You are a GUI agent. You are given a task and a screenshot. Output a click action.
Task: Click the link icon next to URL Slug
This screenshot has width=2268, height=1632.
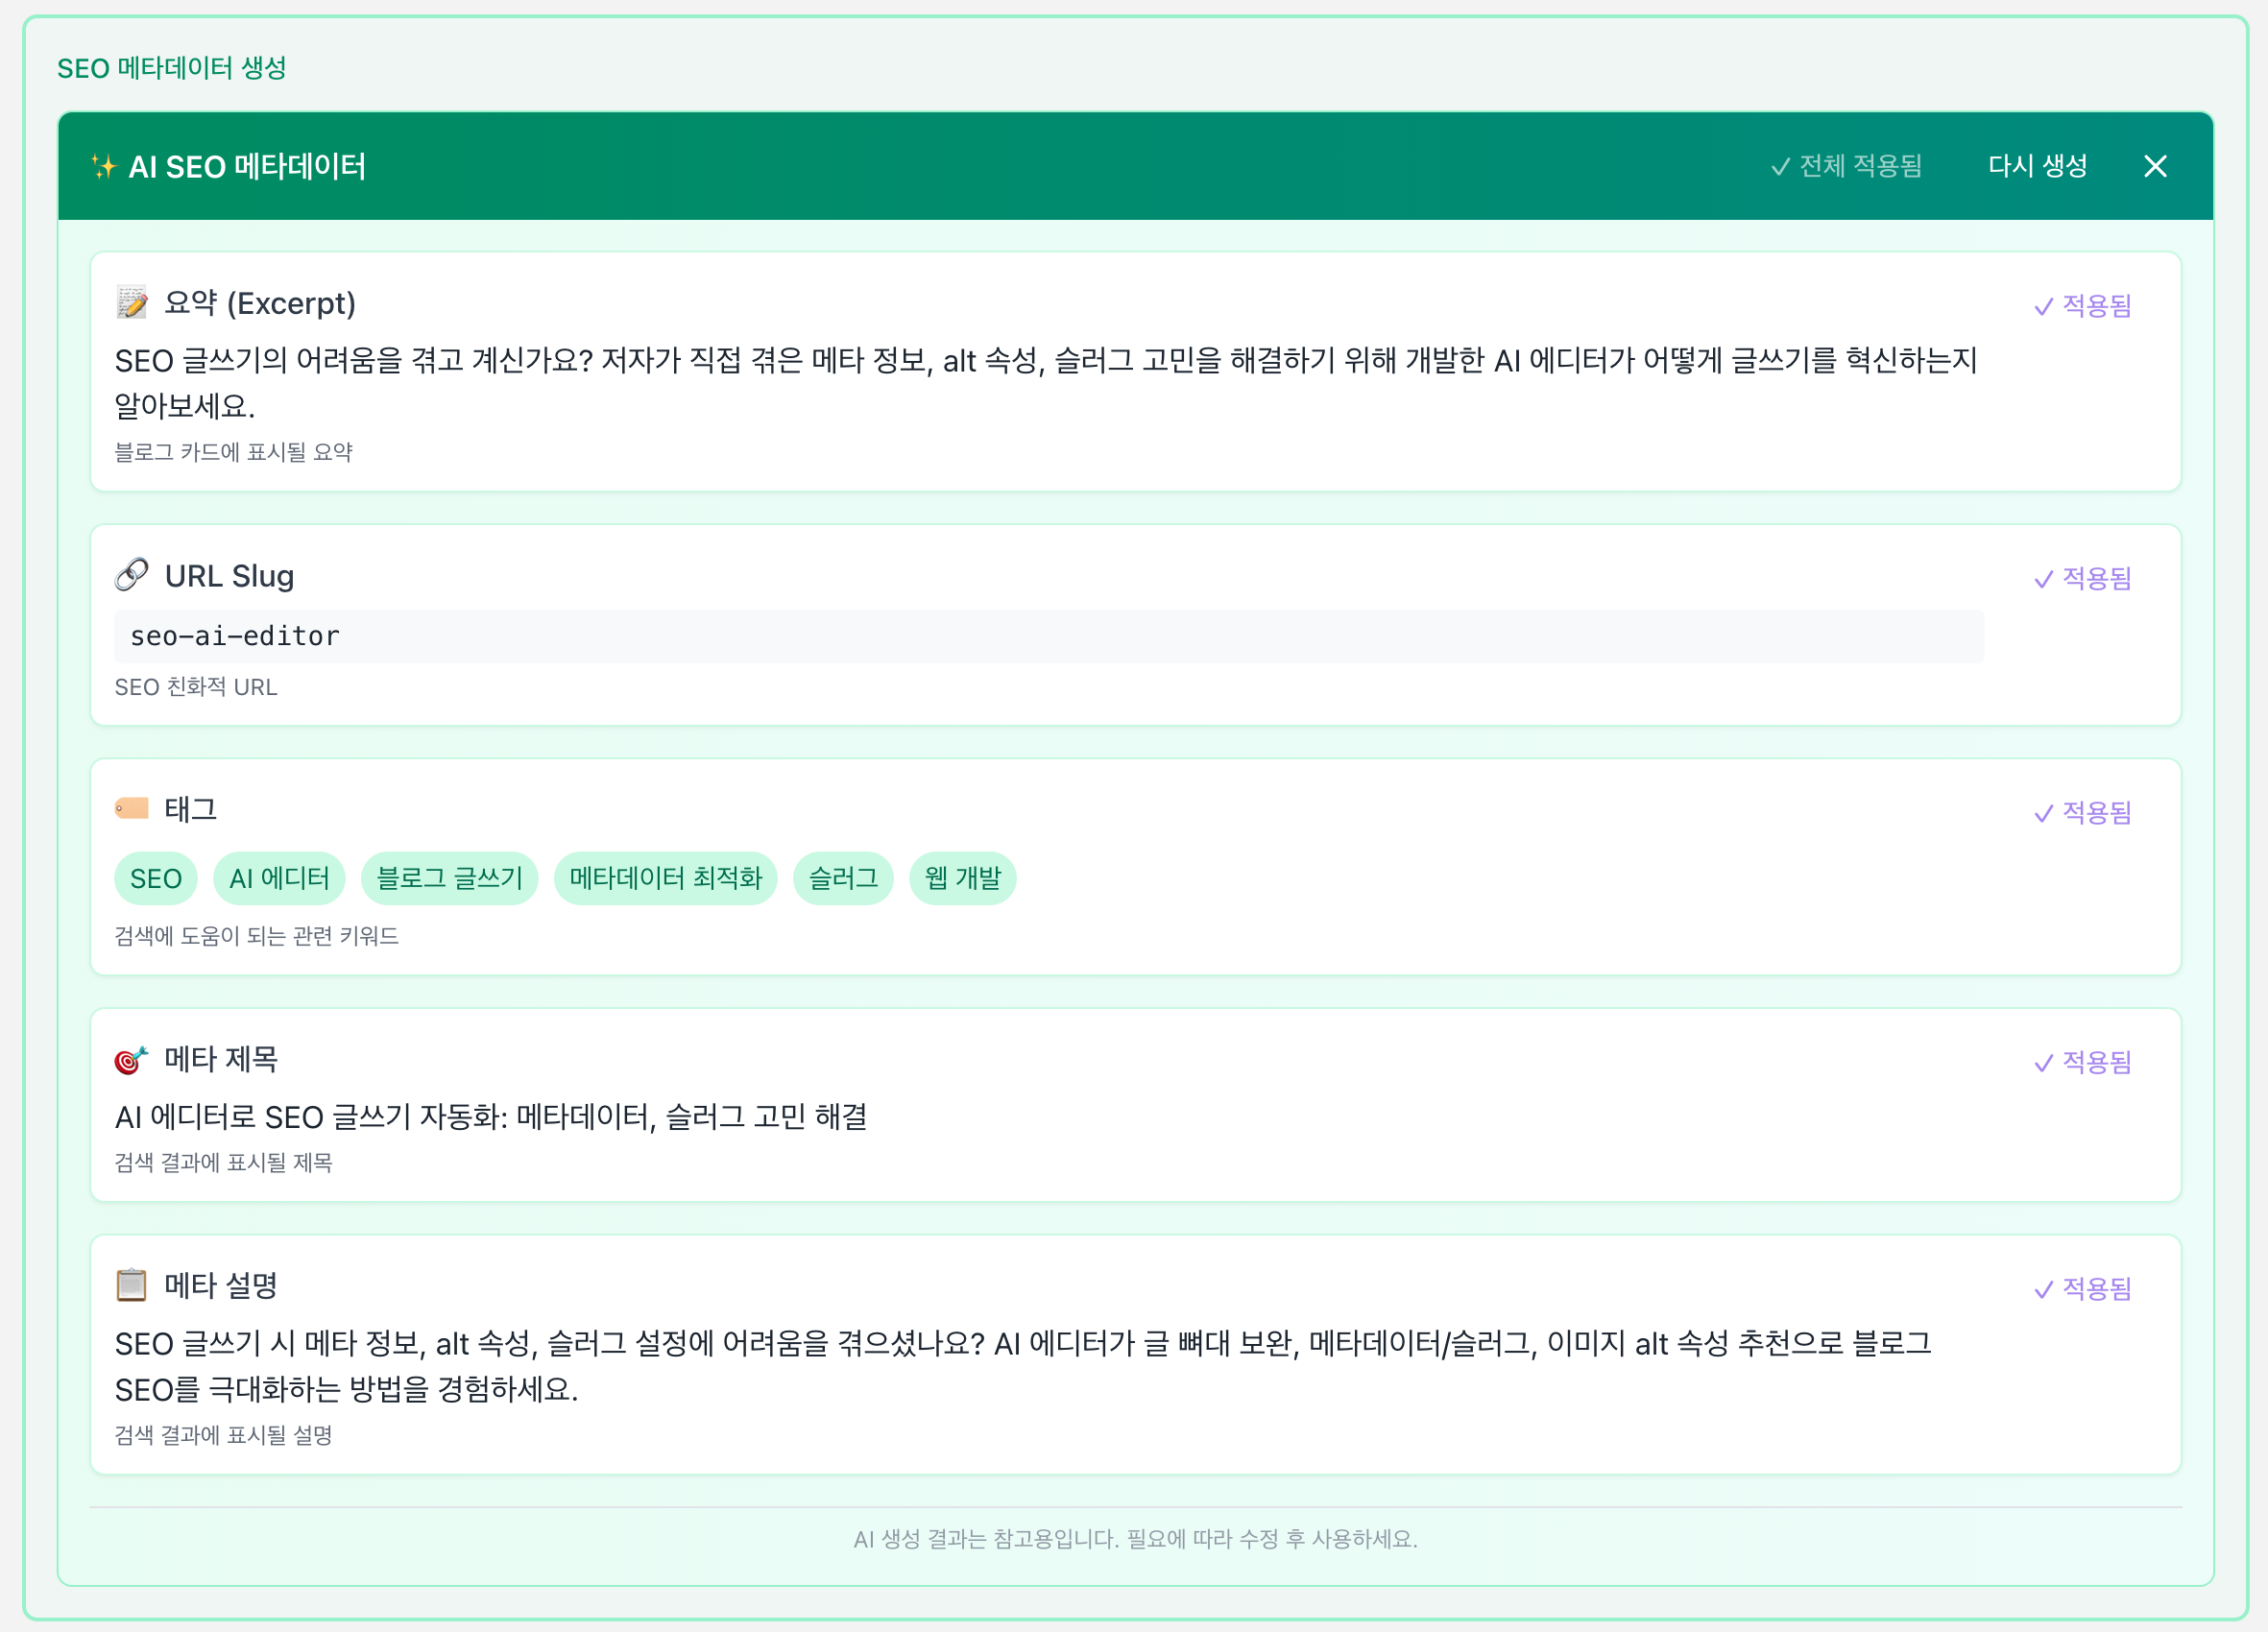pos(131,575)
